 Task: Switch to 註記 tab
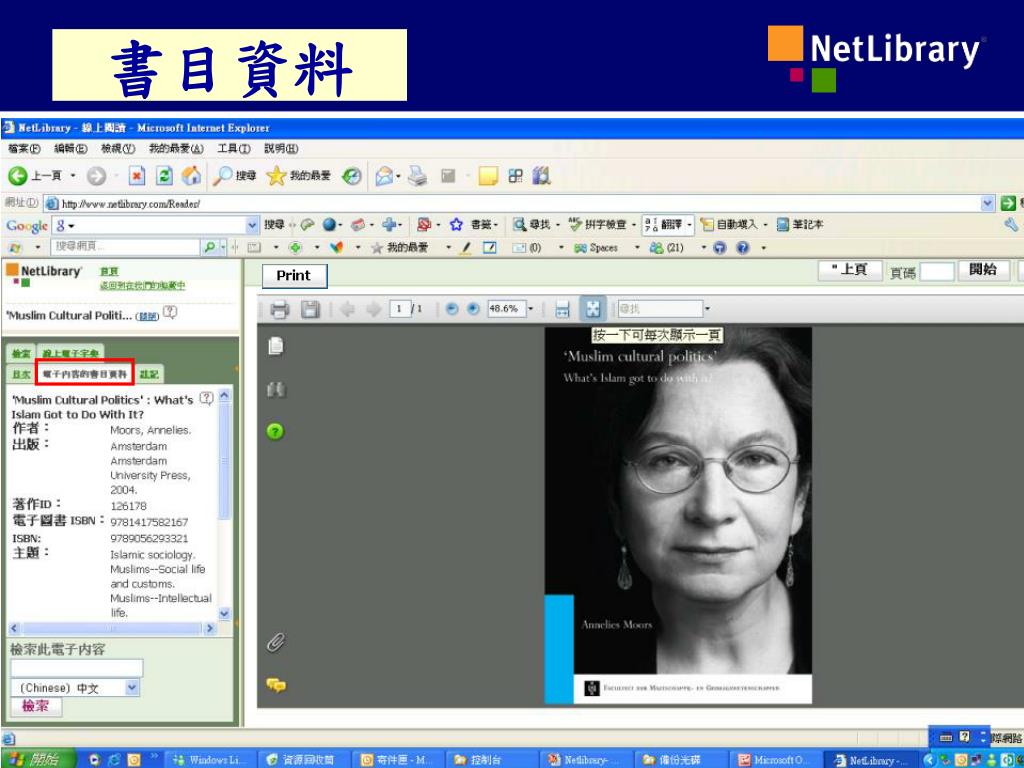tap(150, 374)
